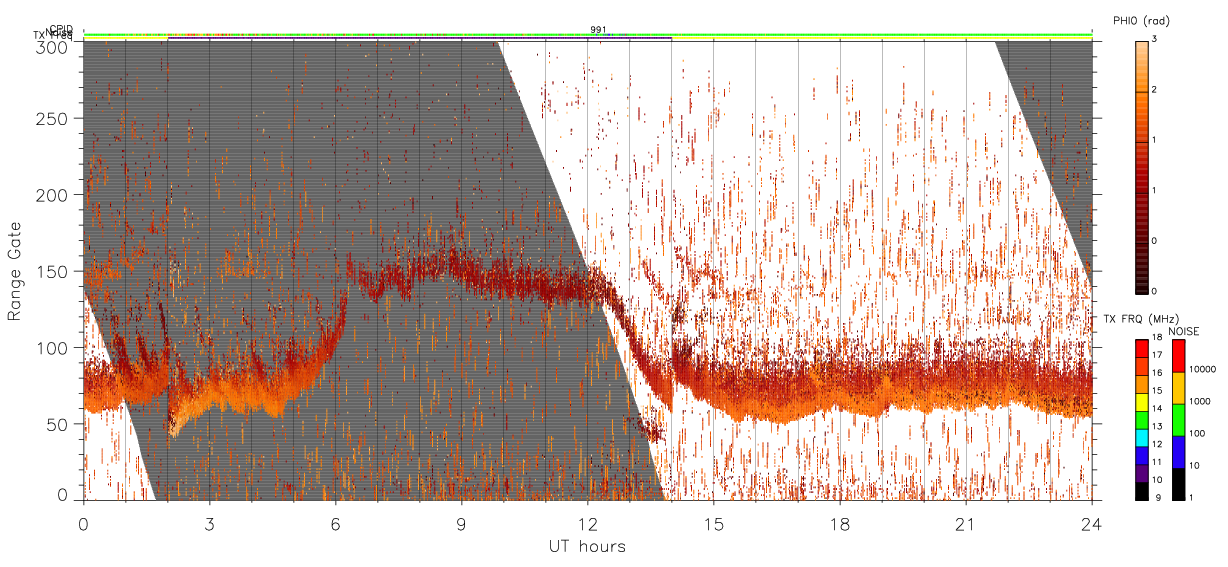Select the black NOISE swatch between 1 and 10
The image size is (1228, 567).
click(x=1179, y=484)
